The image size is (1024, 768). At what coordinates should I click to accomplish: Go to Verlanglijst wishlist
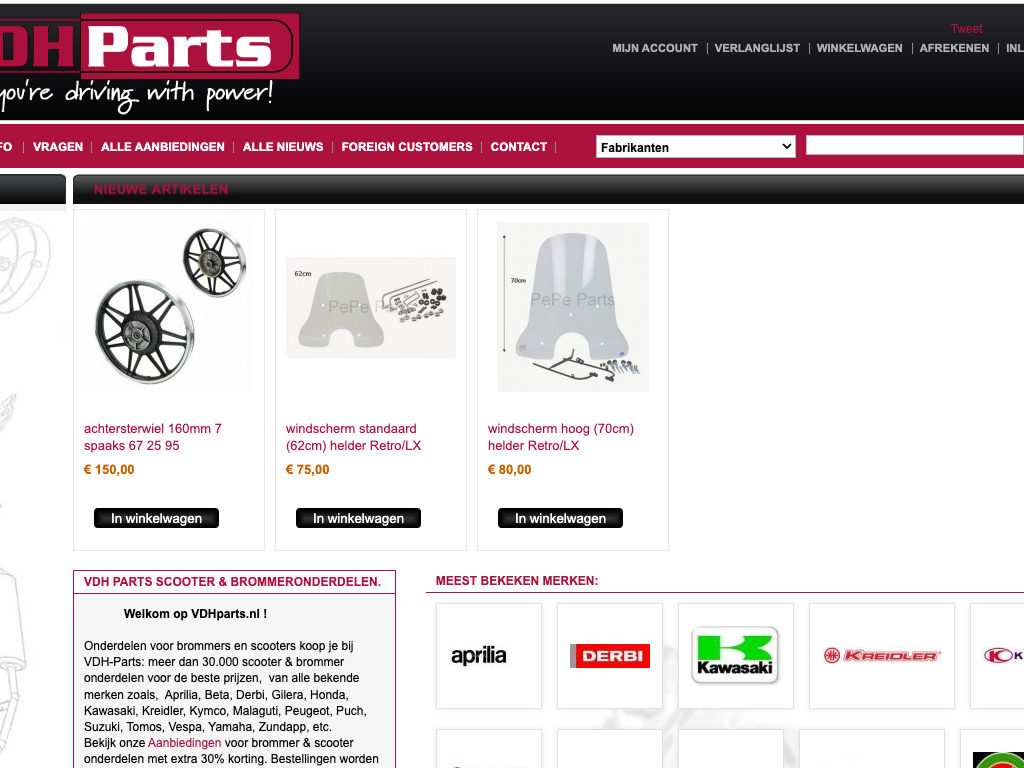757,48
